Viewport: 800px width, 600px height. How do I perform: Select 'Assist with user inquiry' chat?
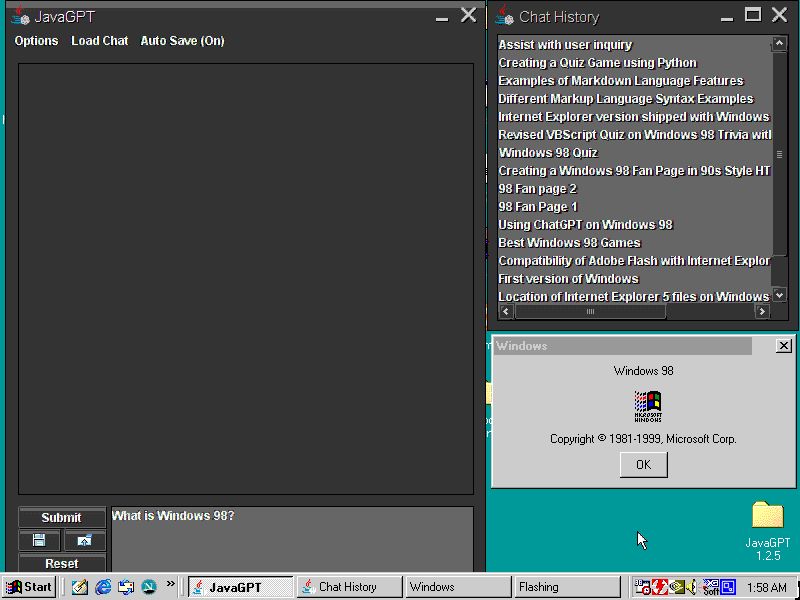(x=635, y=45)
